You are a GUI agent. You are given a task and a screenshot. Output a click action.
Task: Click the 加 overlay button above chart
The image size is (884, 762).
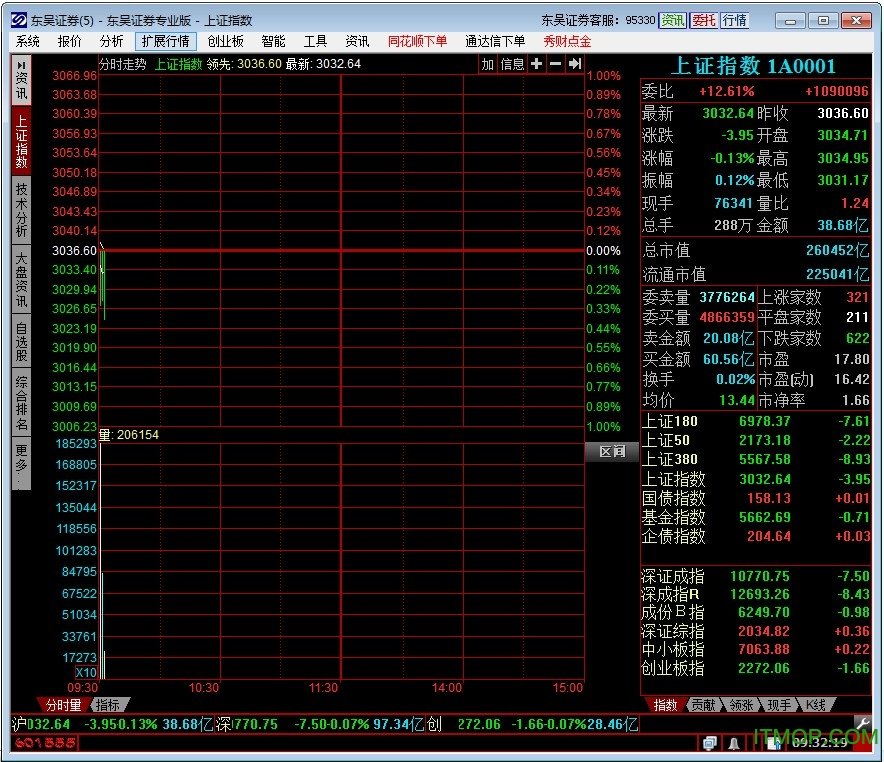click(x=487, y=64)
